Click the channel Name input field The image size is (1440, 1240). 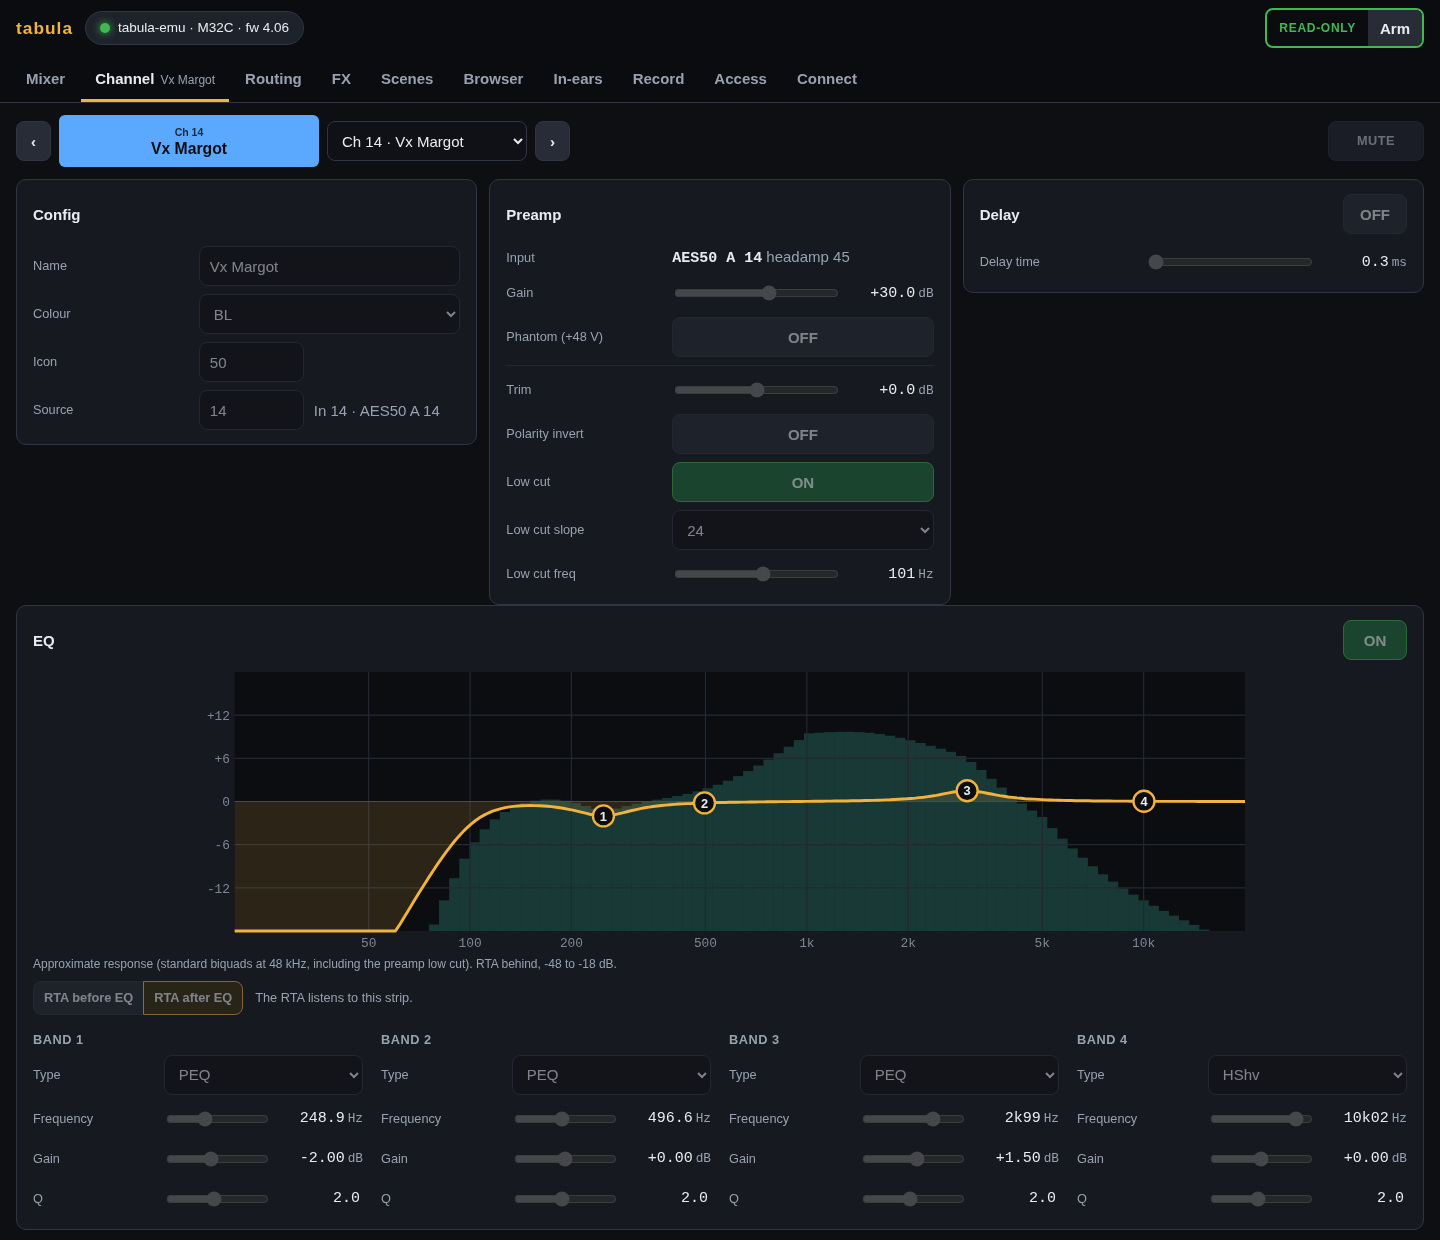[x=329, y=266]
